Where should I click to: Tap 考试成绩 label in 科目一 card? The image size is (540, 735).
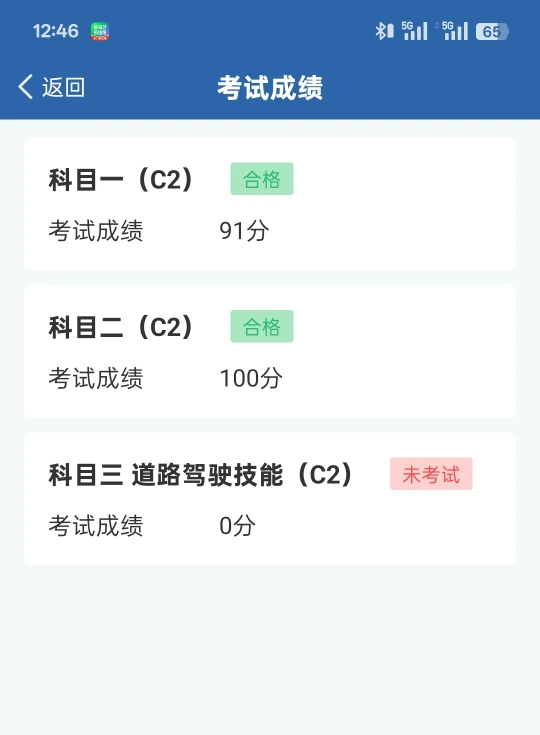pos(96,231)
